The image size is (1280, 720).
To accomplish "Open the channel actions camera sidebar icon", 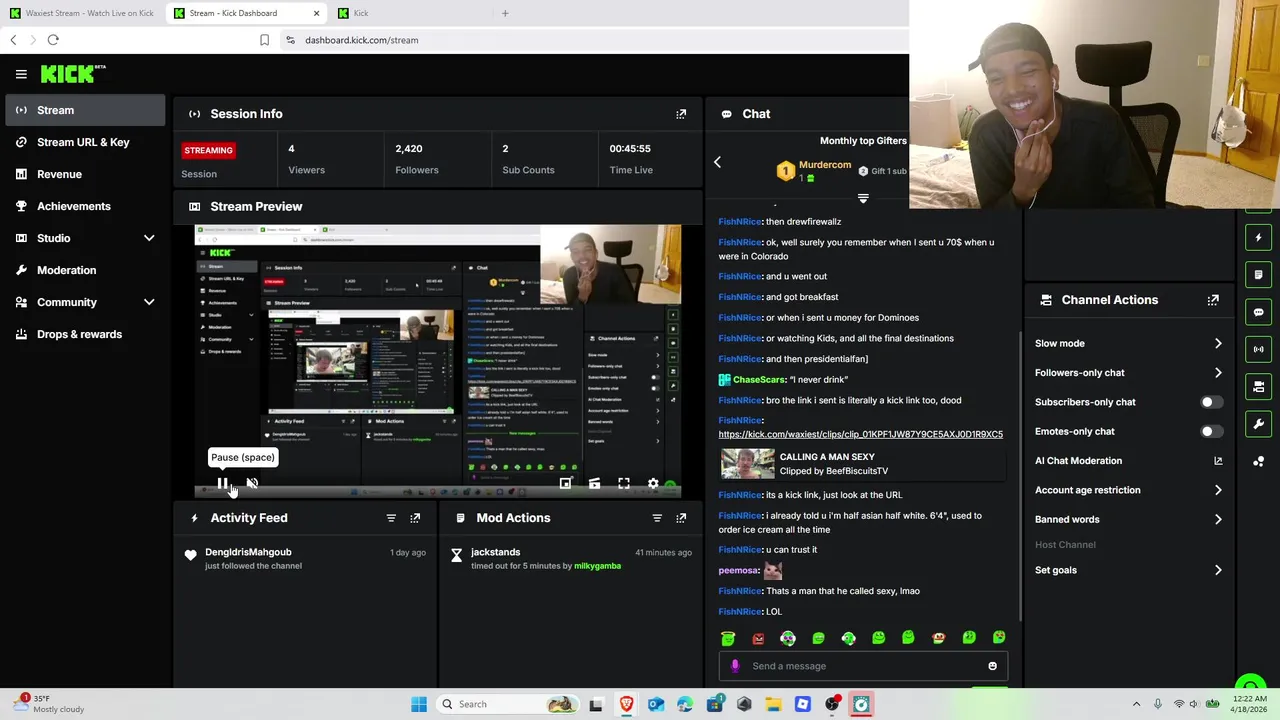I will 1258,386.
